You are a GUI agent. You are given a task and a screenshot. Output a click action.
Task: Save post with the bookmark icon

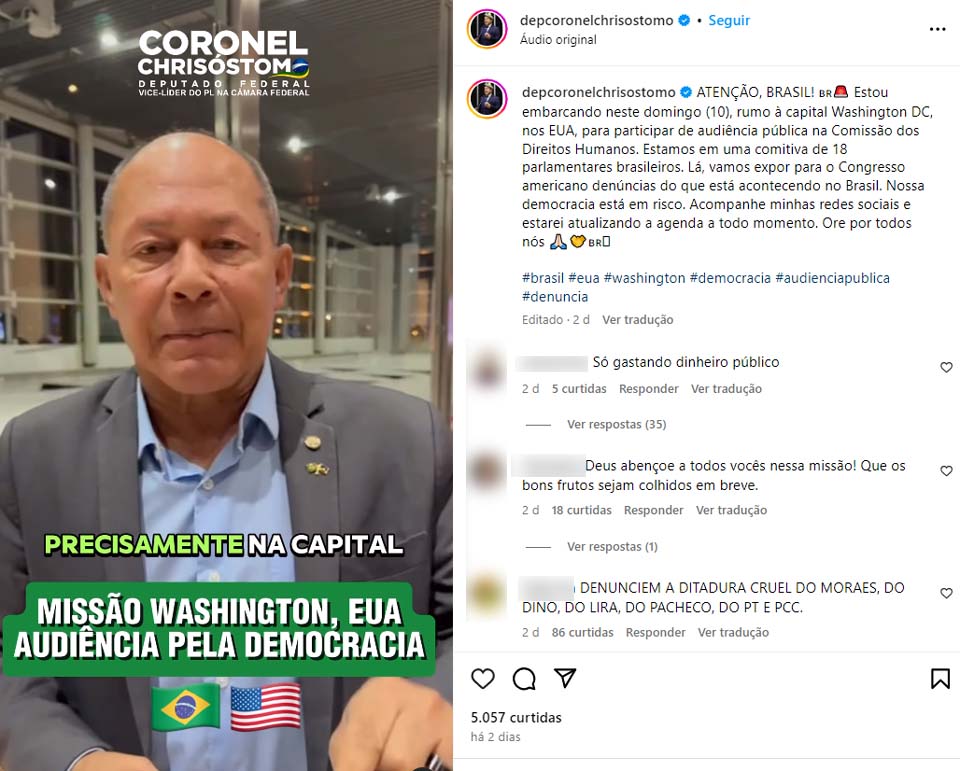(x=940, y=679)
